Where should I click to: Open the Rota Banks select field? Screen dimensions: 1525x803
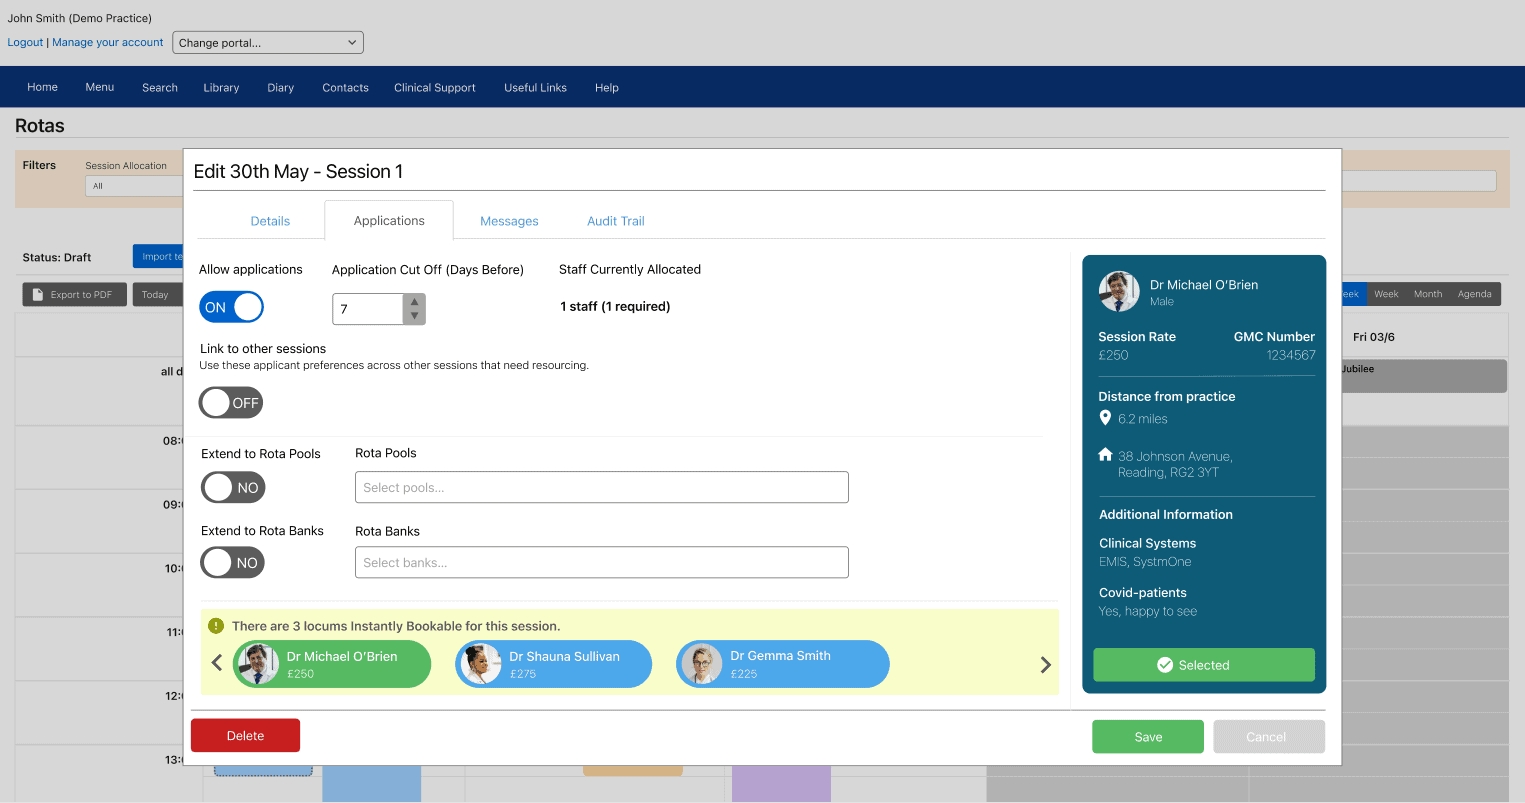pyautogui.click(x=601, y=562)
